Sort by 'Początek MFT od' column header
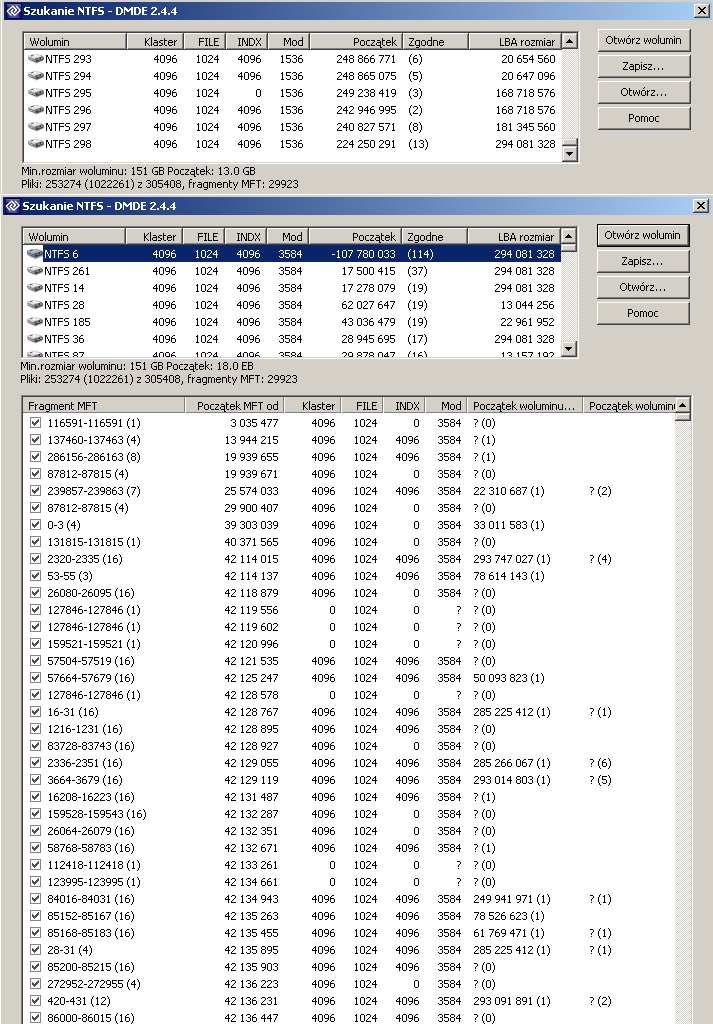Image resolution: width=713 pixels, height=1024 pixels. [x=234, y=406]
